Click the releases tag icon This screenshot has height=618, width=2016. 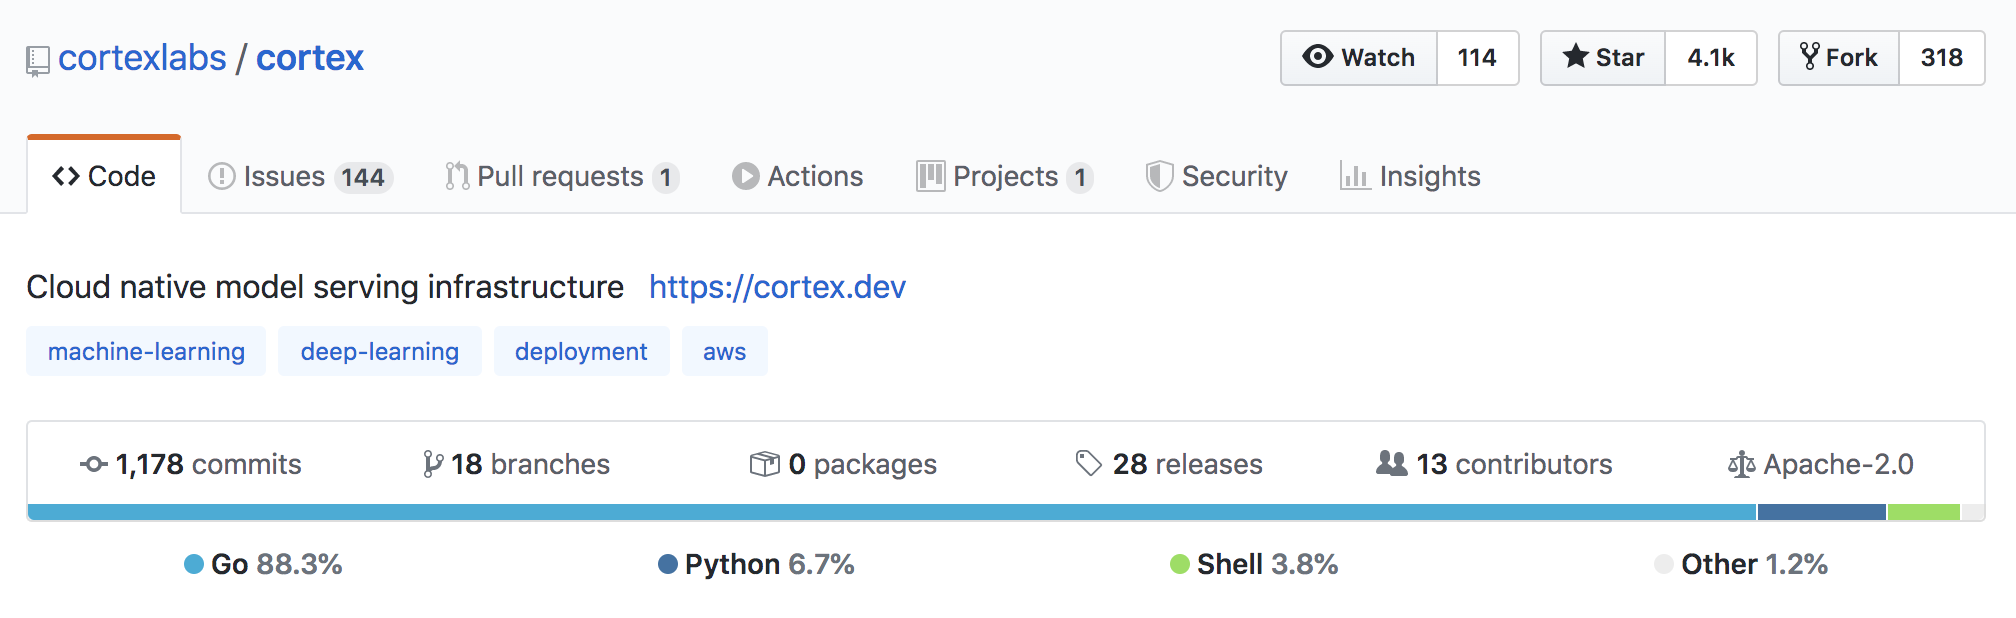coord(1088,464)
